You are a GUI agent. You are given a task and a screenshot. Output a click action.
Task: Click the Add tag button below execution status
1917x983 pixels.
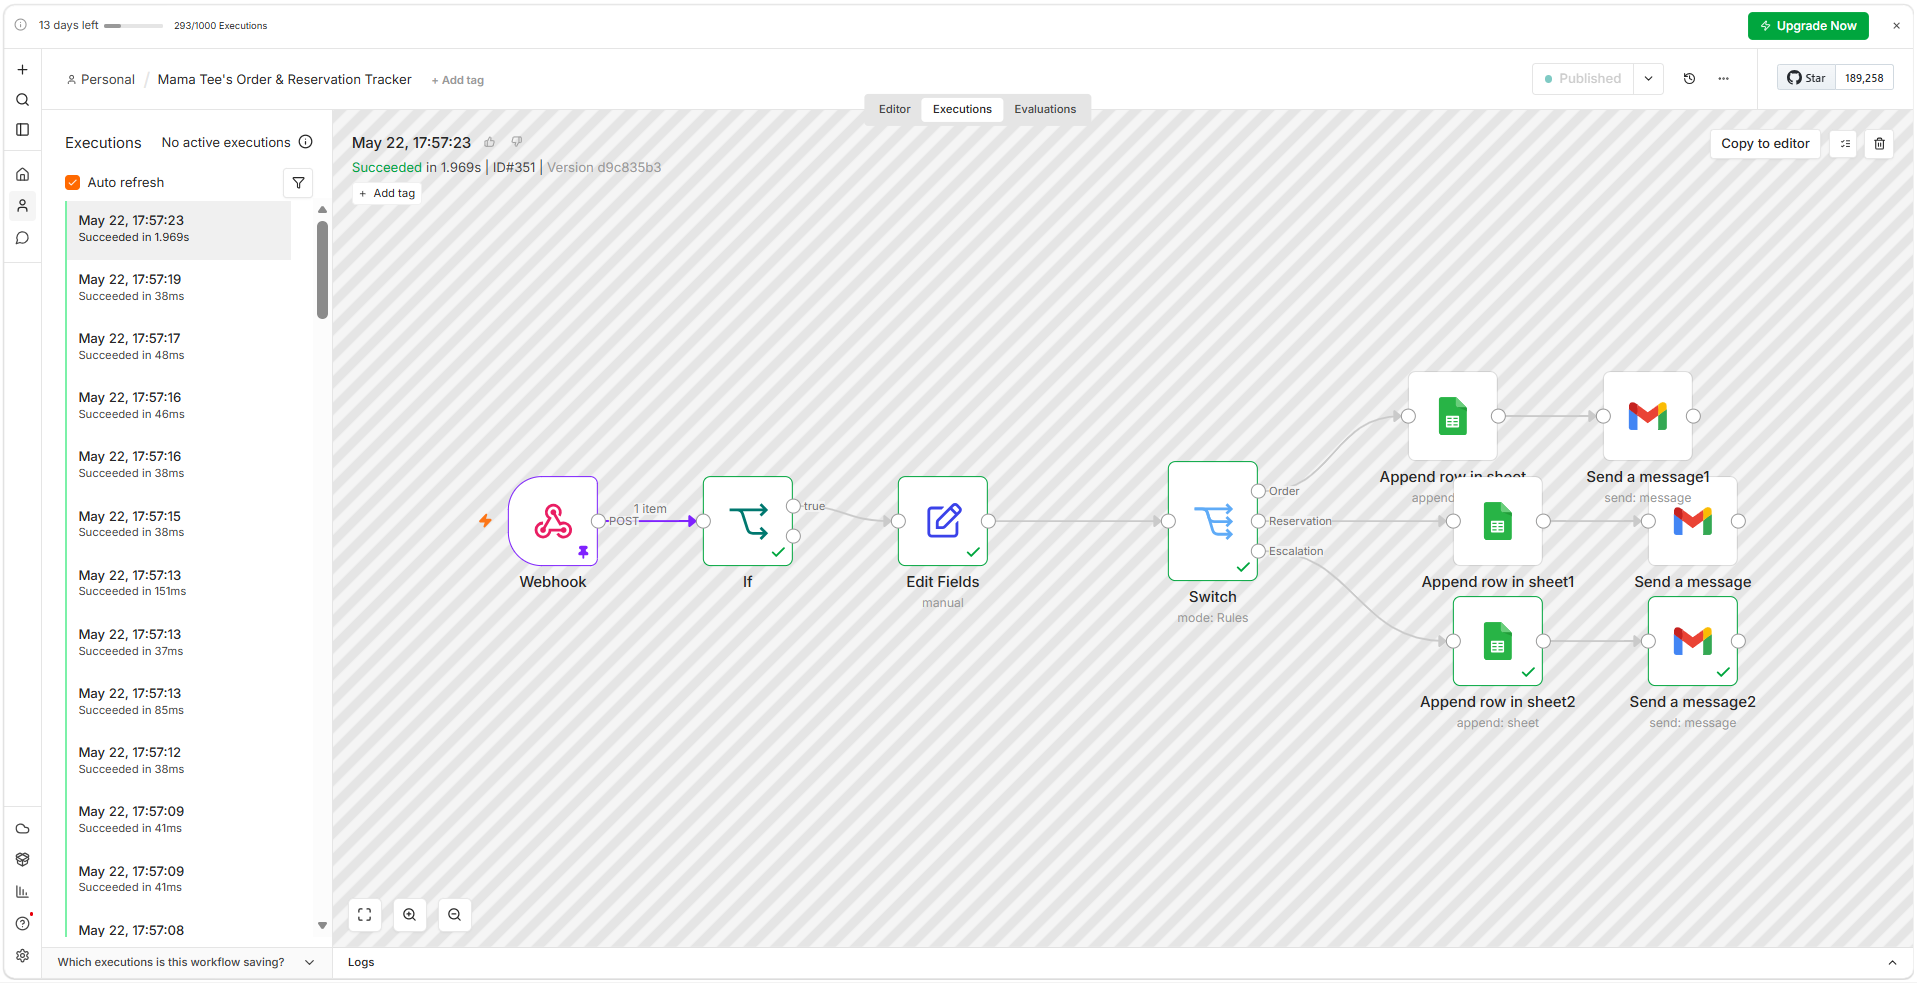point(387,194)
